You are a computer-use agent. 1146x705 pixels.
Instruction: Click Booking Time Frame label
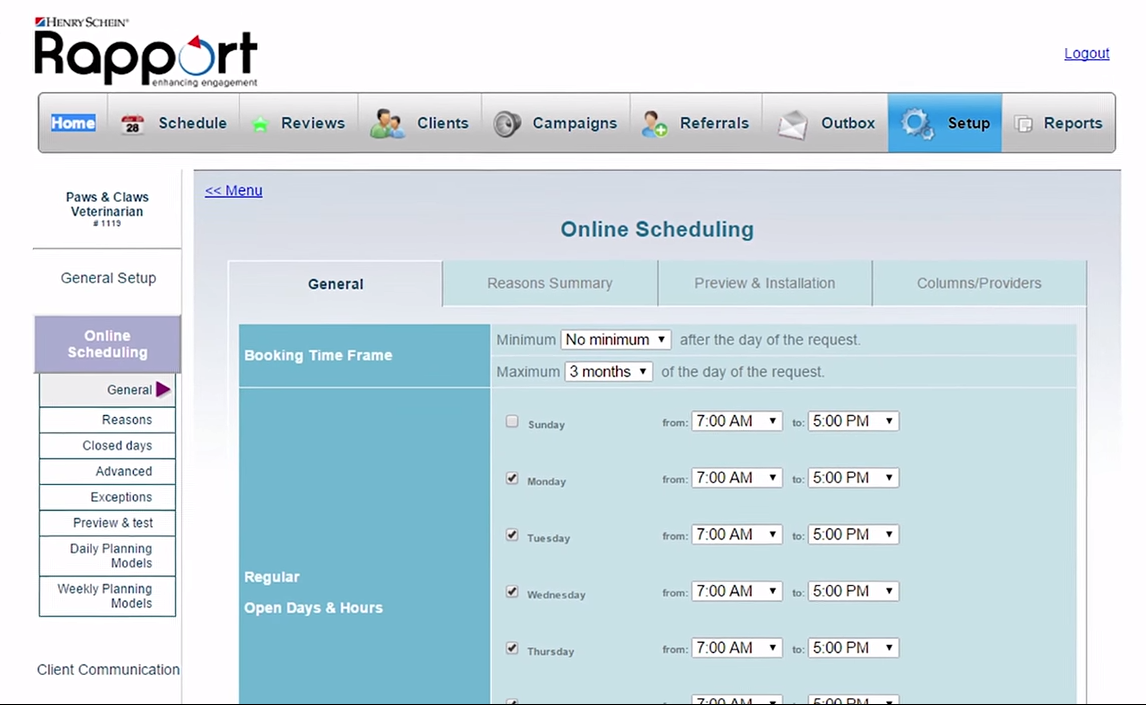click(318, 356)
